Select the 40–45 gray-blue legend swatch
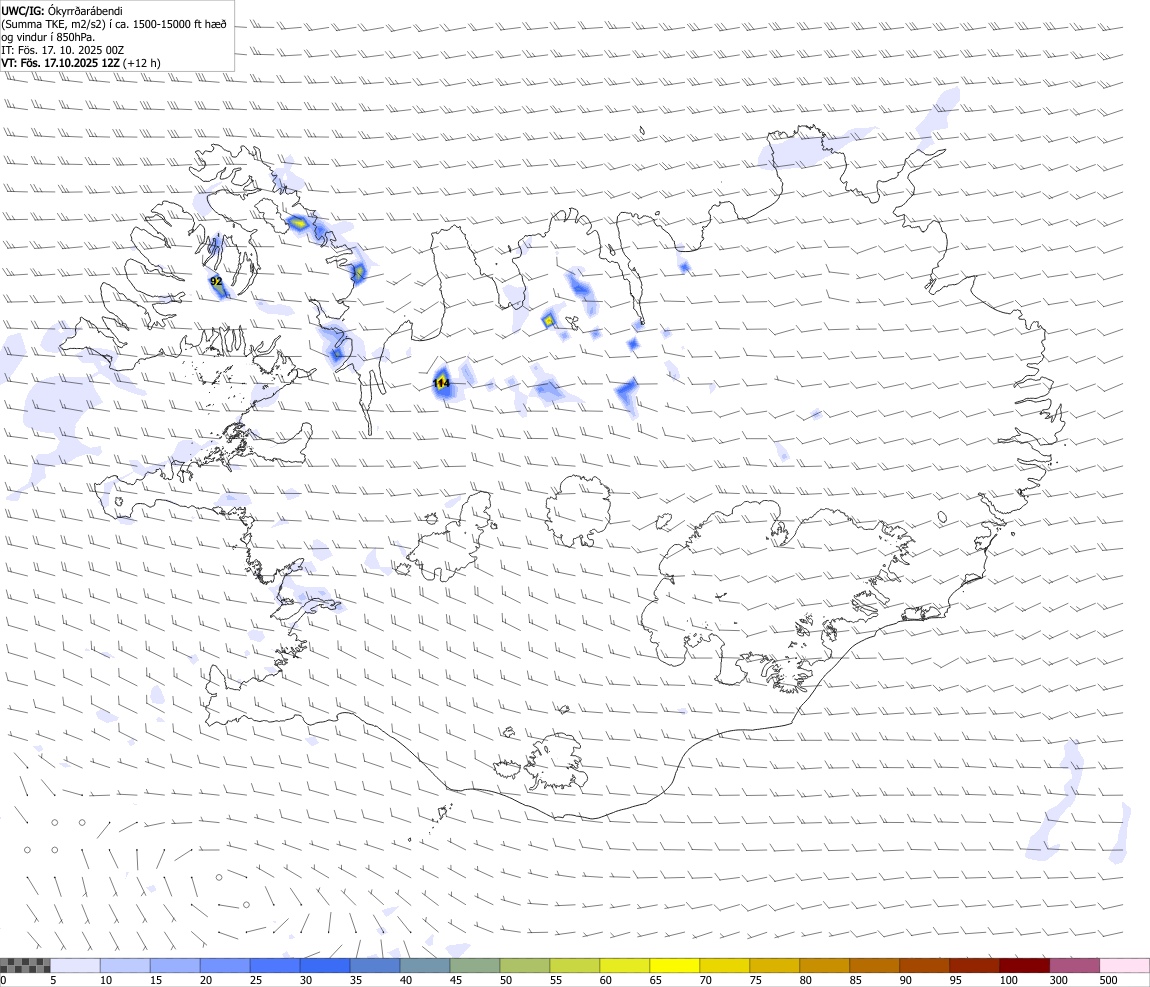Screen dimensions: 1150x987 (425, 965)
